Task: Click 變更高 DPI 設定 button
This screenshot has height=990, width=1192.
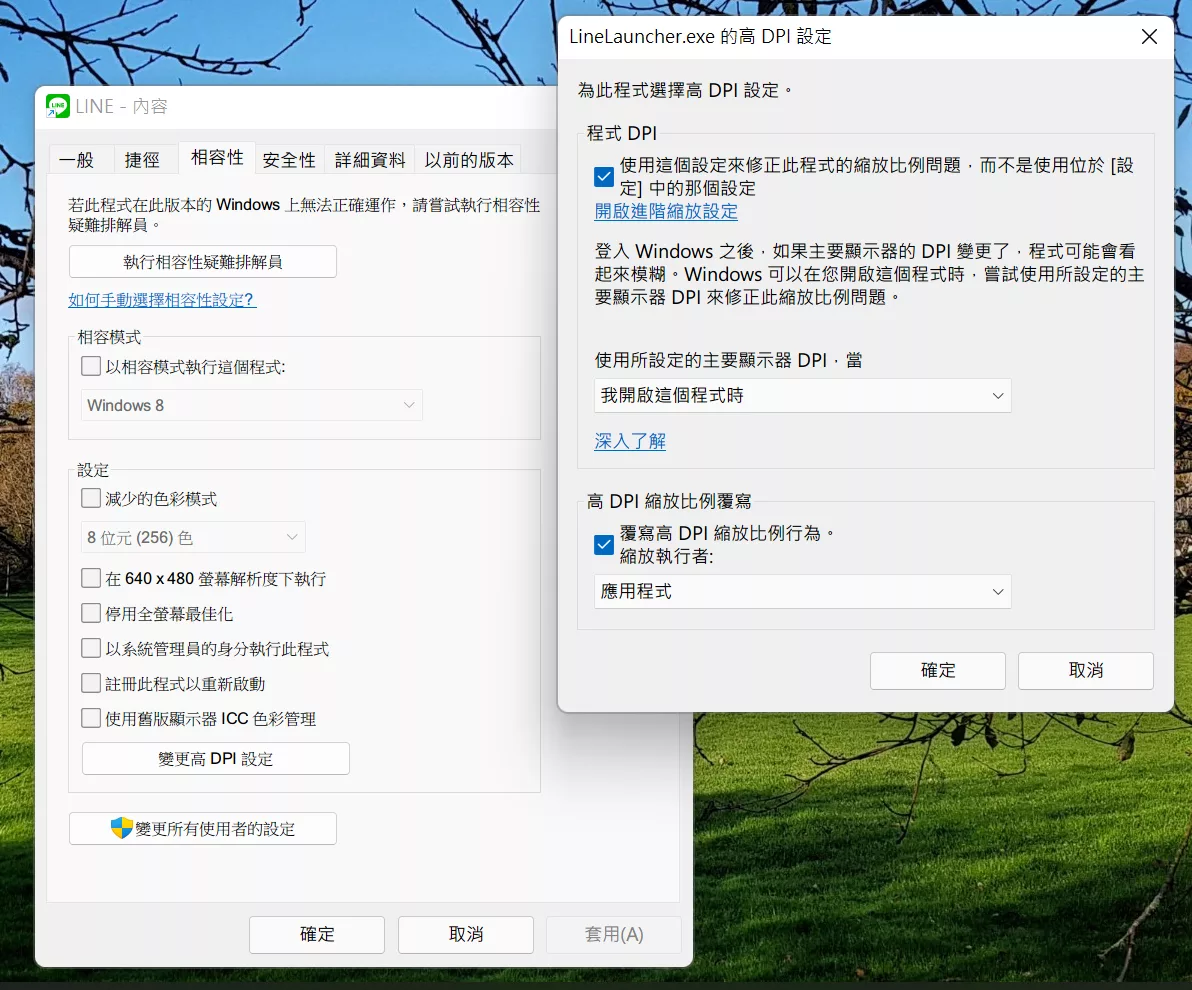Action: 216,759
